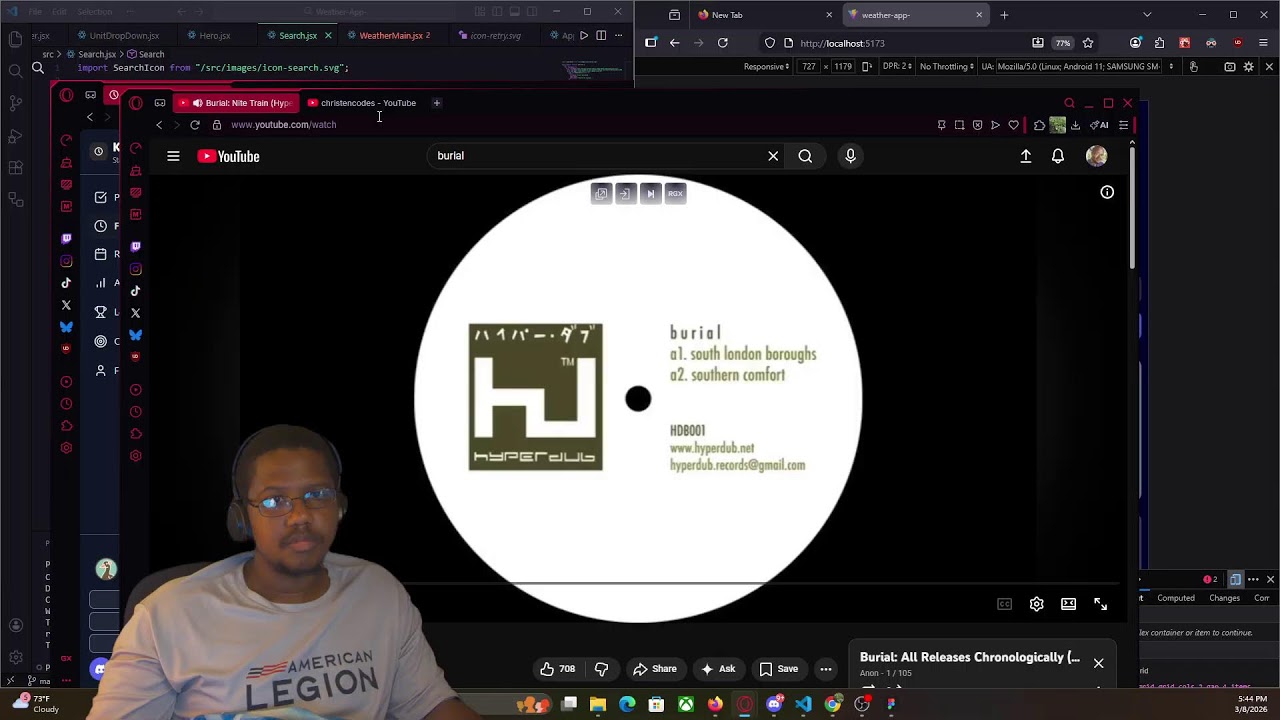Open Opera's AI button in the toolbar
Viewport: 1280px width, 720px height.
[x=1100, y=125]
